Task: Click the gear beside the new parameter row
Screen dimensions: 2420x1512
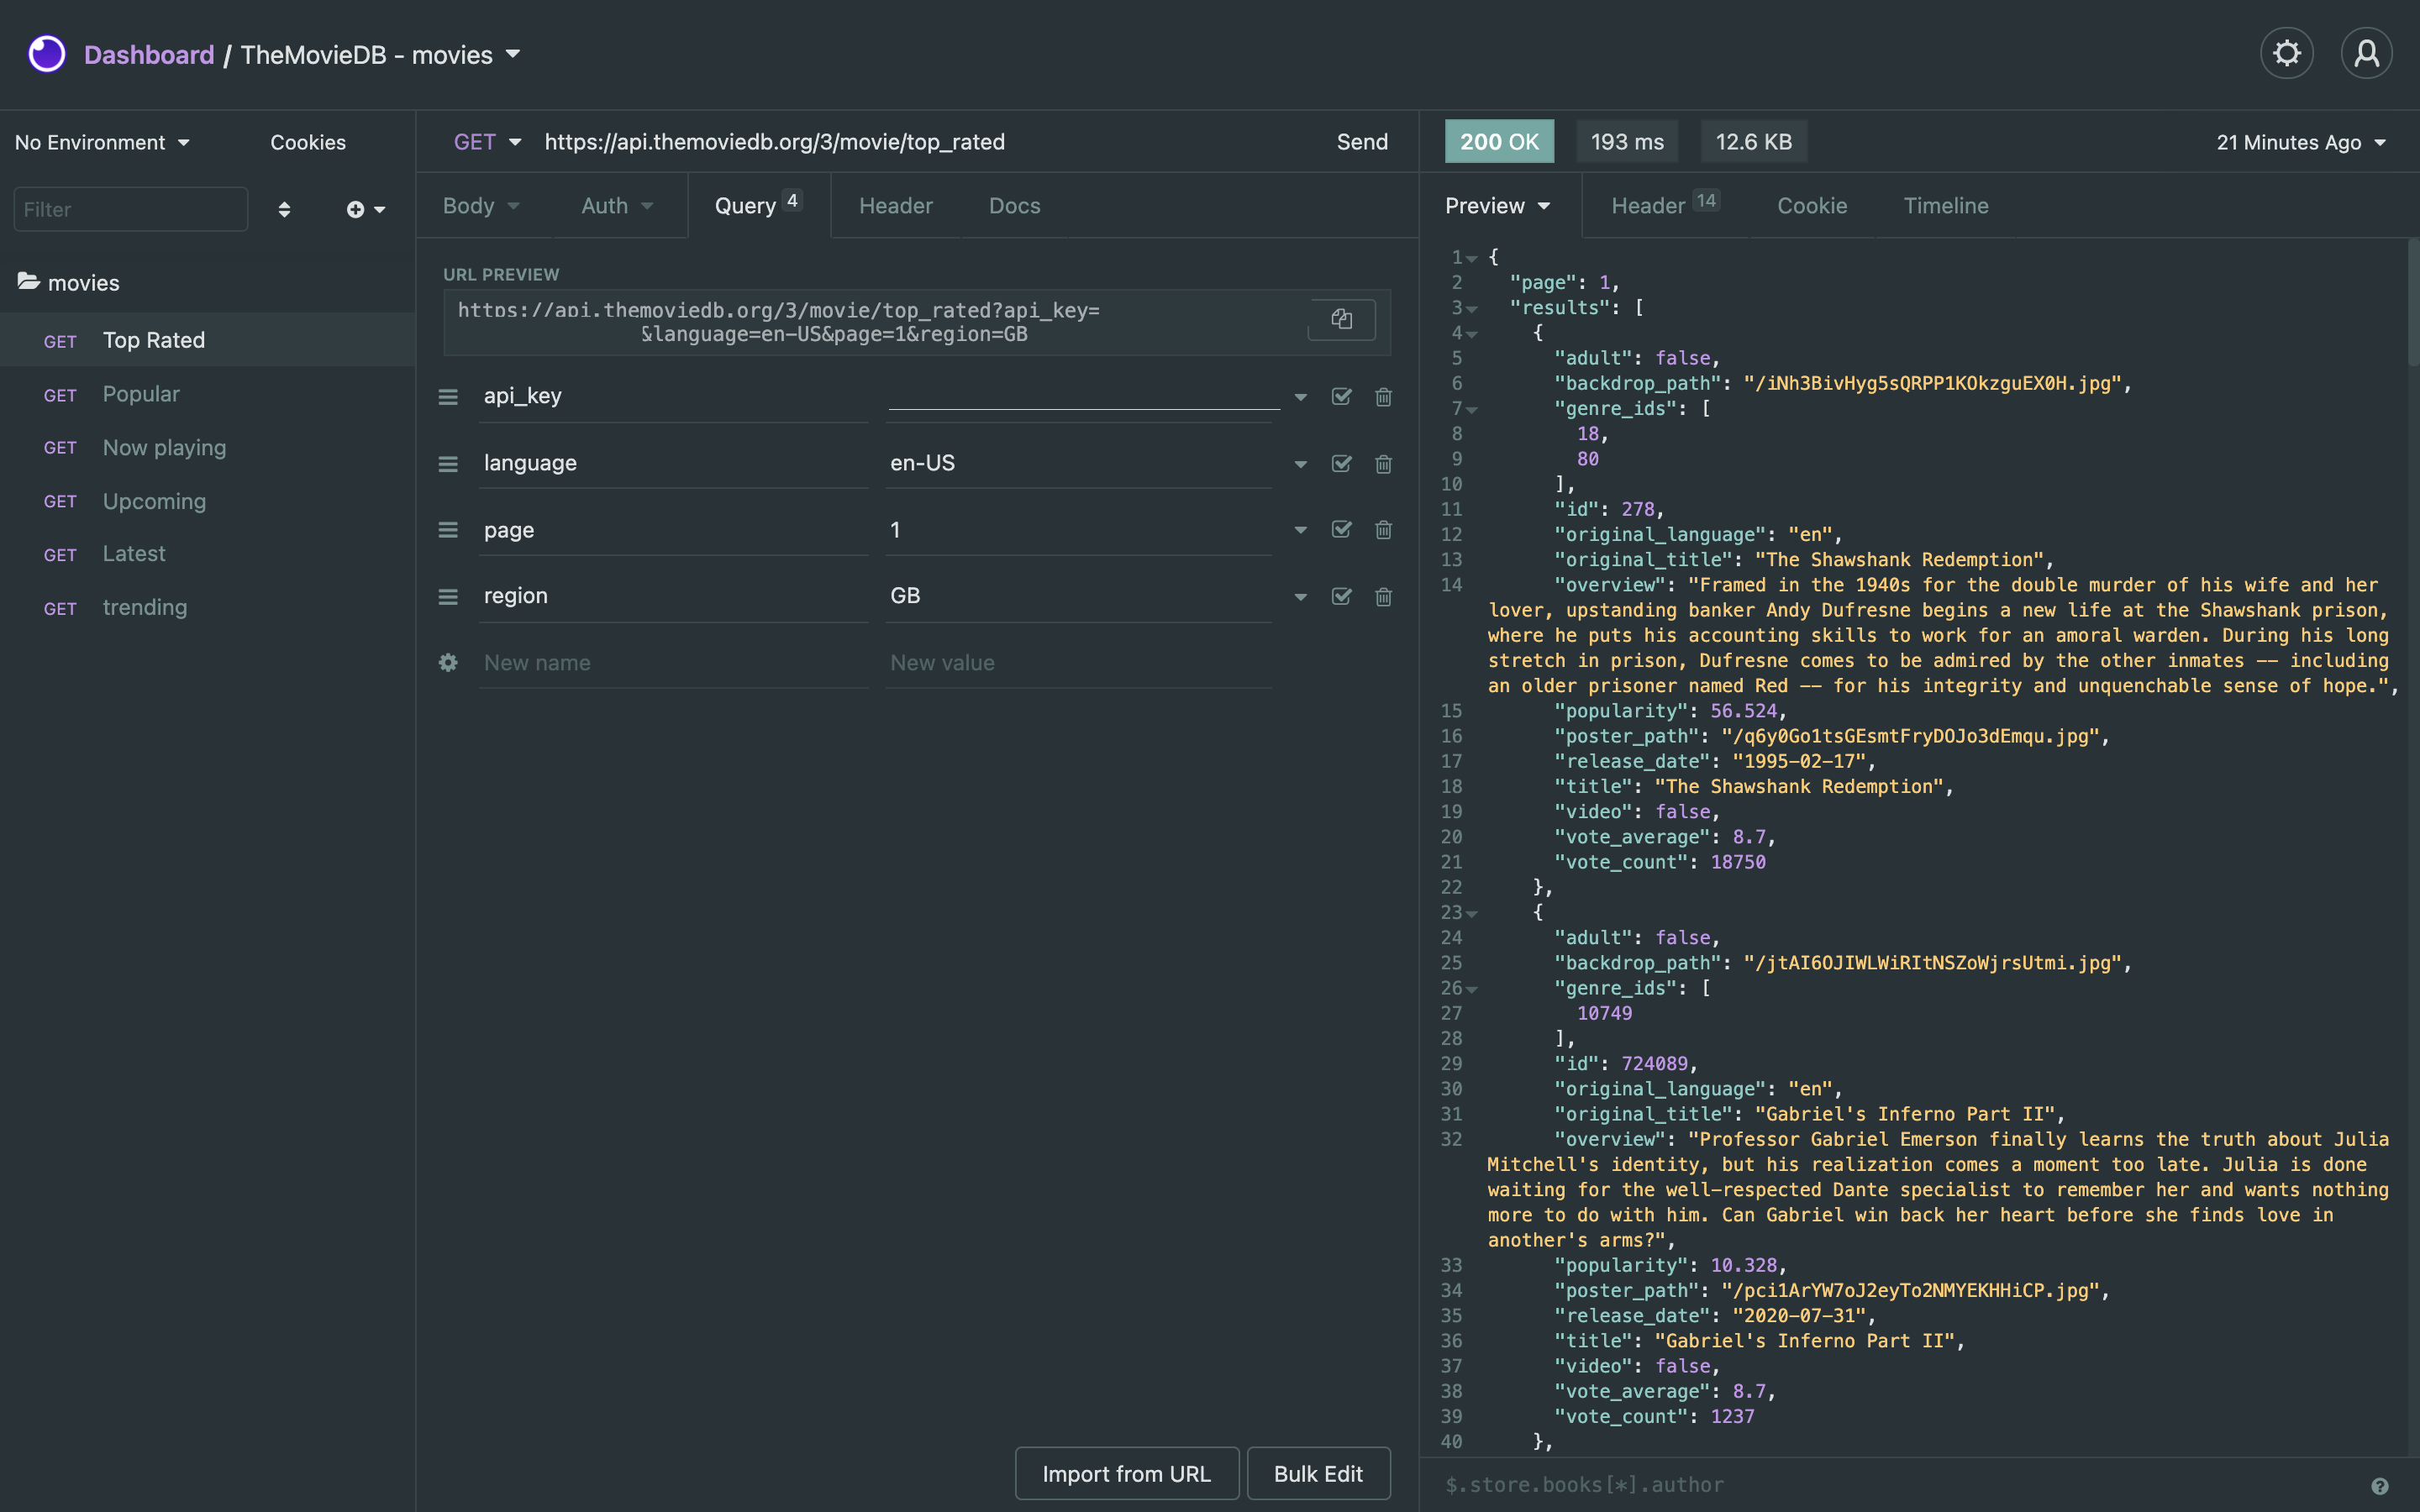Action: pos(448,662)
